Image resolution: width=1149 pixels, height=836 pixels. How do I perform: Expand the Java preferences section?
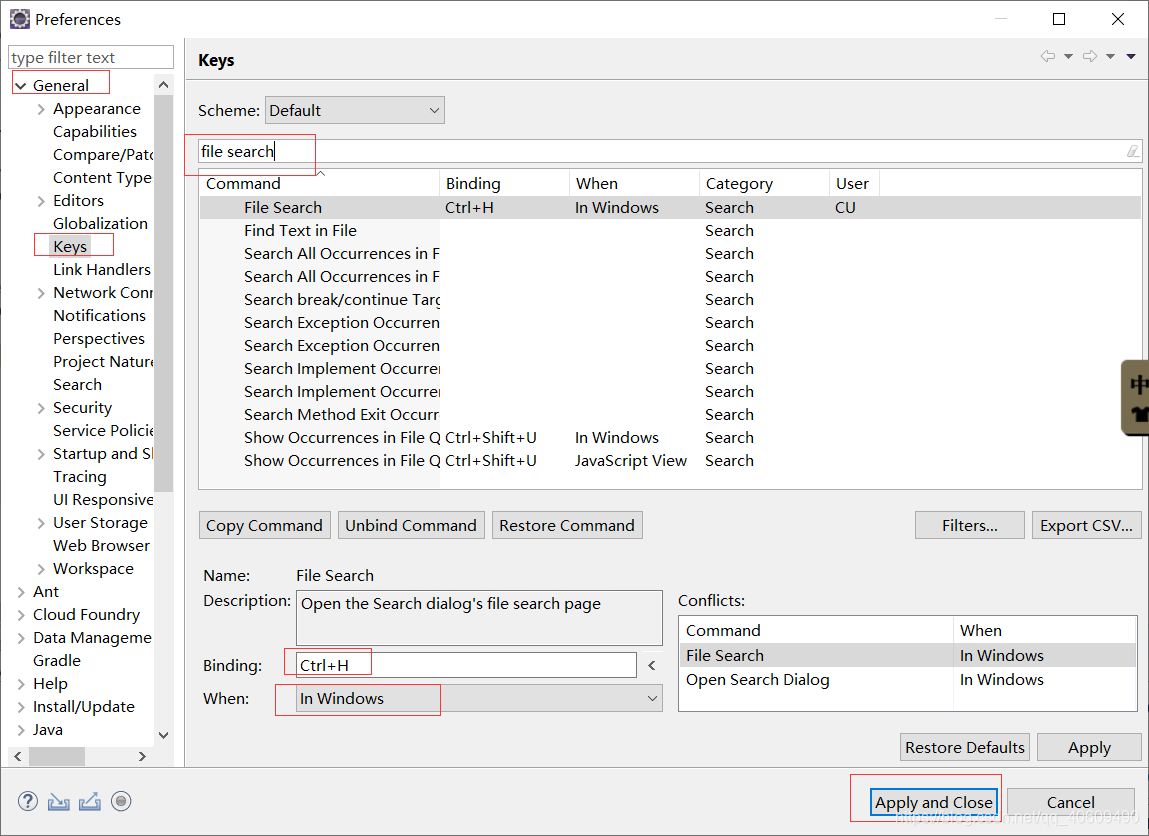(x=21, y=729)
